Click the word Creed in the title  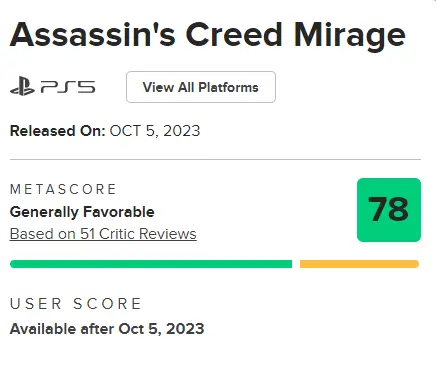point(234,35)
